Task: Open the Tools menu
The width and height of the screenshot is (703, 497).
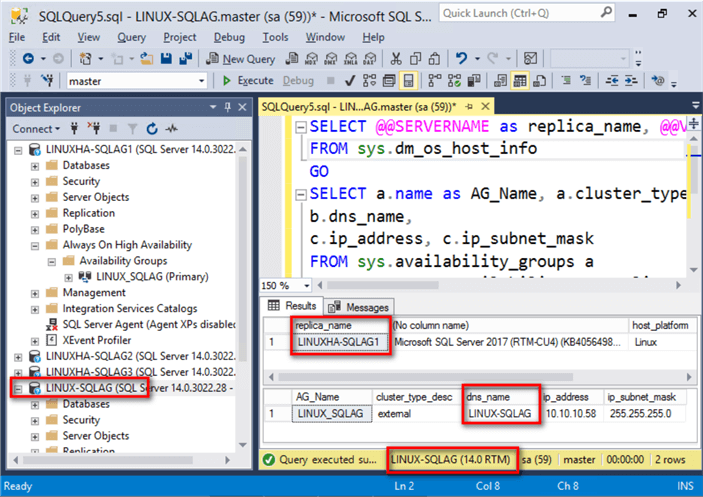Action: pos(275,37)
